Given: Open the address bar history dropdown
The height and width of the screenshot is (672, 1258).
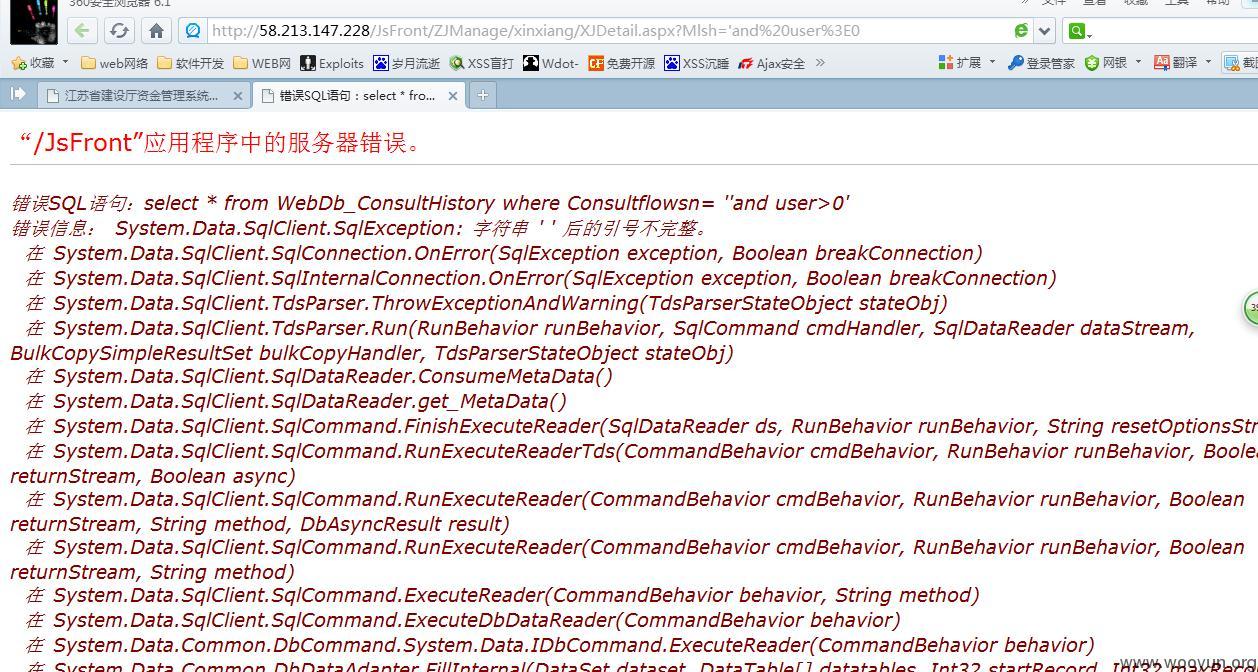Looking at the screenshot, I should point(1044,30).
